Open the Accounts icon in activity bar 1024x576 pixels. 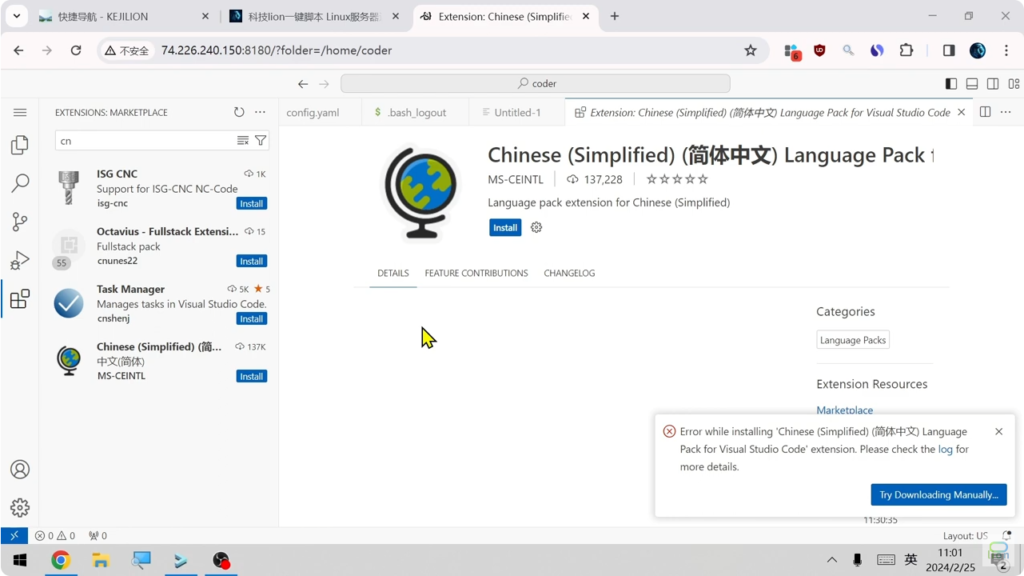tap(19, 469)
